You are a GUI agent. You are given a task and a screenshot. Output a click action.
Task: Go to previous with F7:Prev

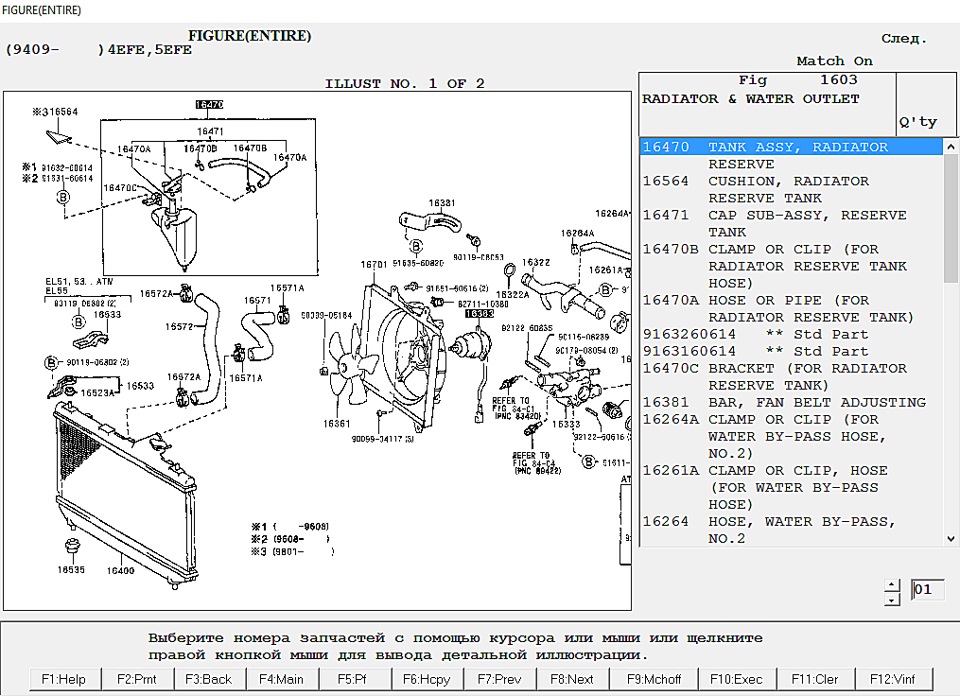click(x=500, y=679)
